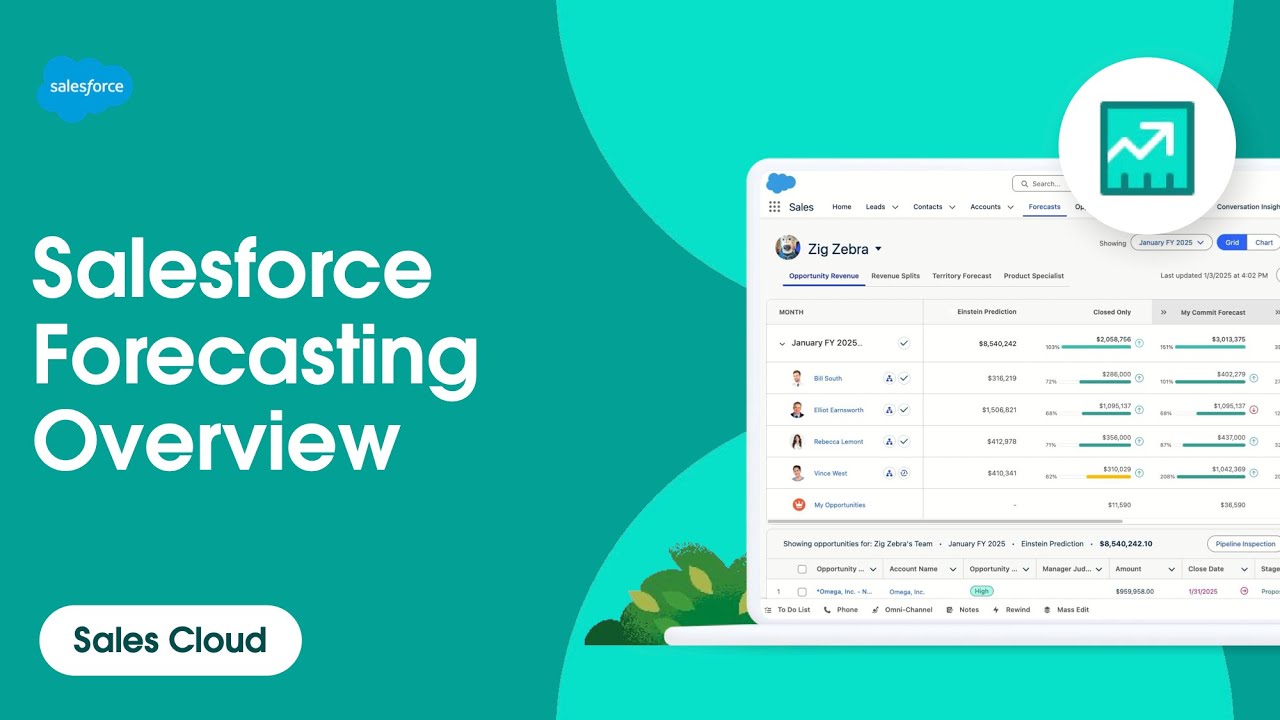Open Mass Edit utility
1280x720 pixels.
[1066, 610]
